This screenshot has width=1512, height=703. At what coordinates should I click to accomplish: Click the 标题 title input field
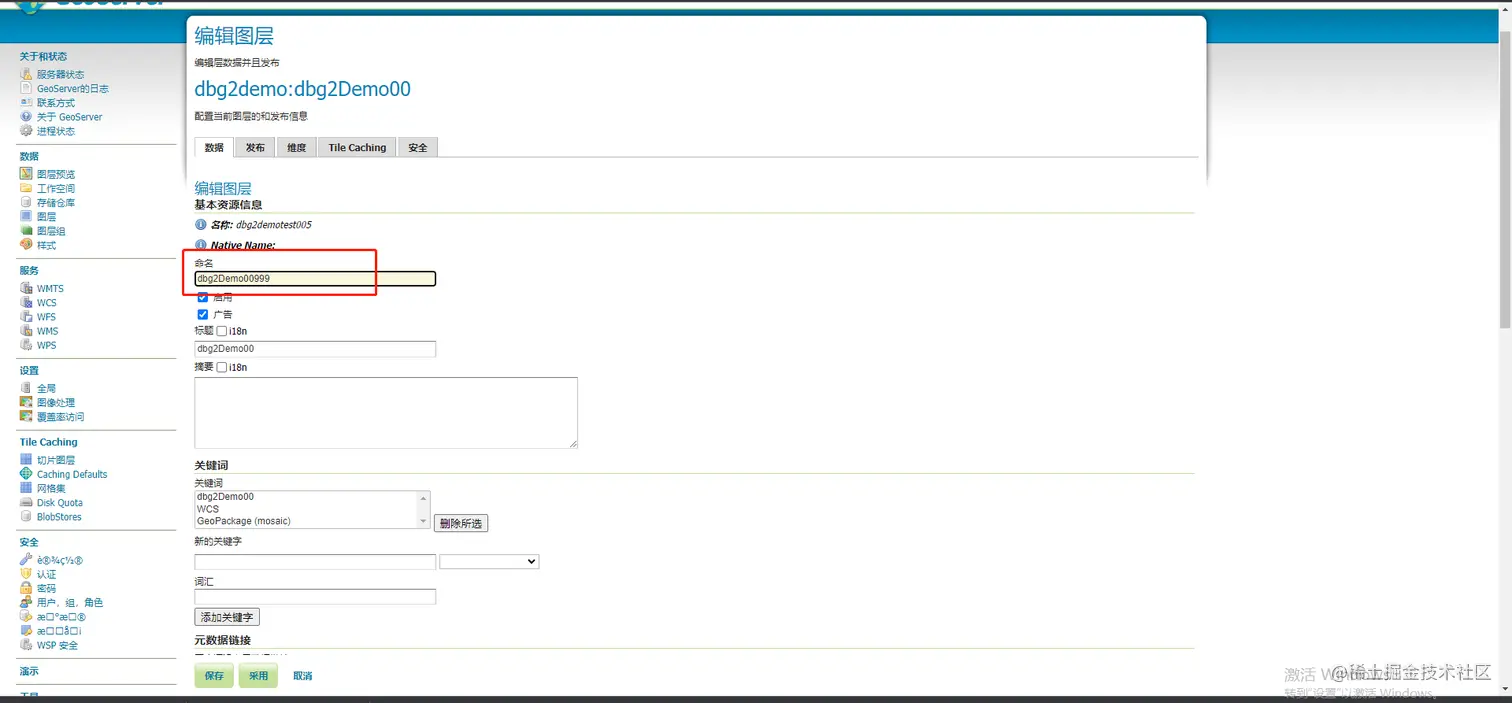coord(315,349)
